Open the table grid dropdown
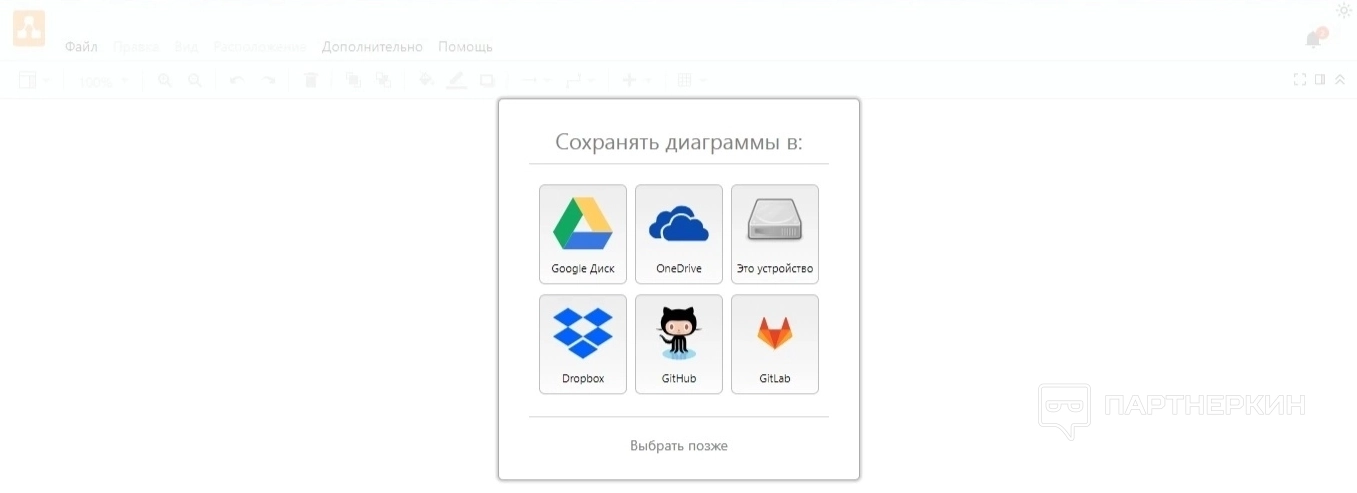1357x493 pixels. pyautogui.click(x=691, y=80)
